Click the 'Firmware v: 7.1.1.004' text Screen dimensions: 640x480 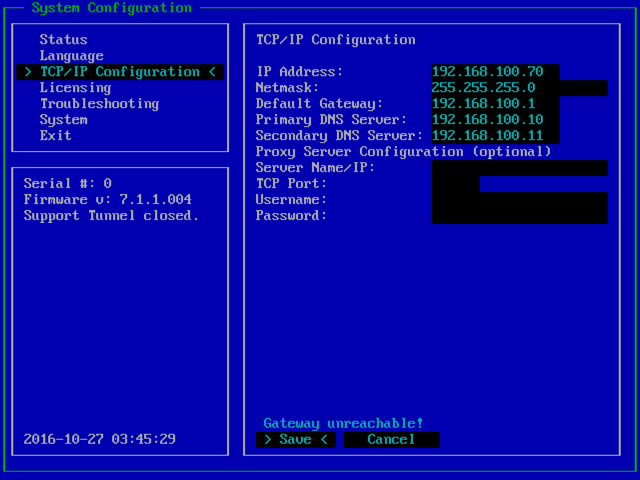[x=107, y=200]
